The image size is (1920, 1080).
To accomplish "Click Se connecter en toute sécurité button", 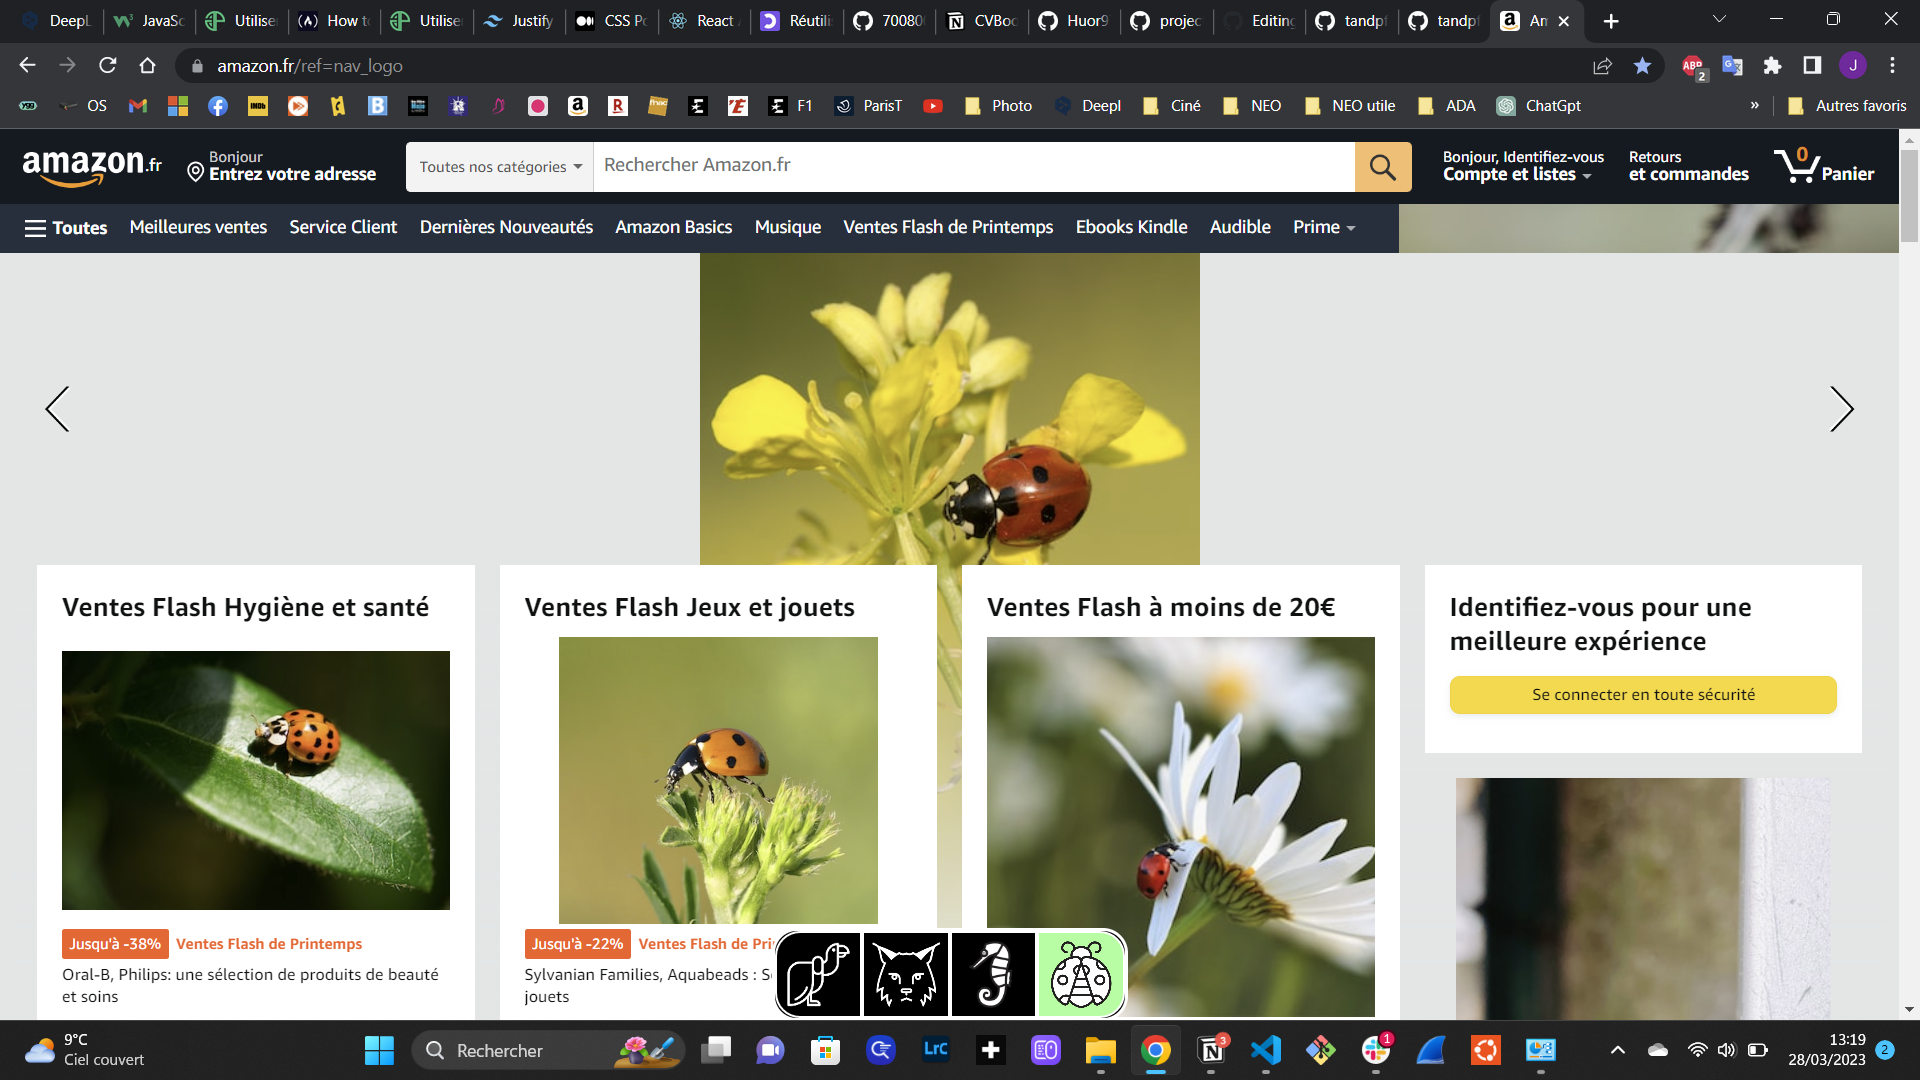I will [x=1642, y=695].
